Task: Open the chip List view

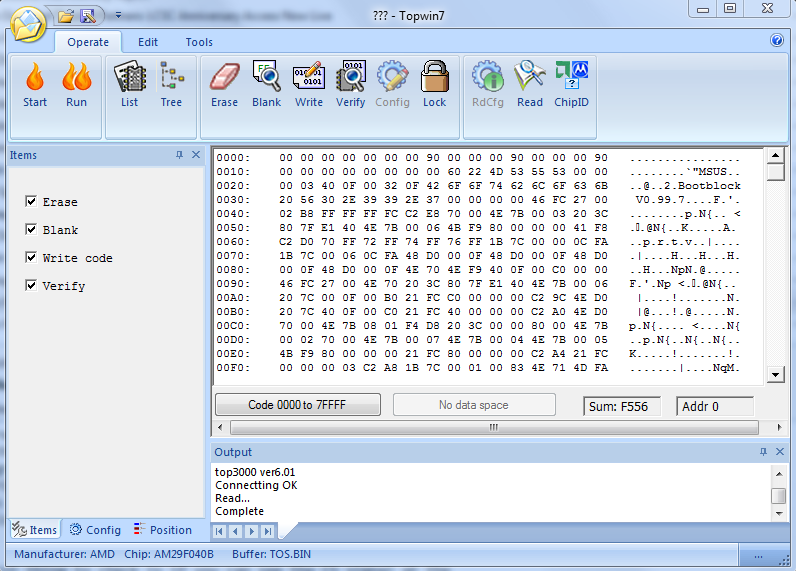Action: coord(129,84)
